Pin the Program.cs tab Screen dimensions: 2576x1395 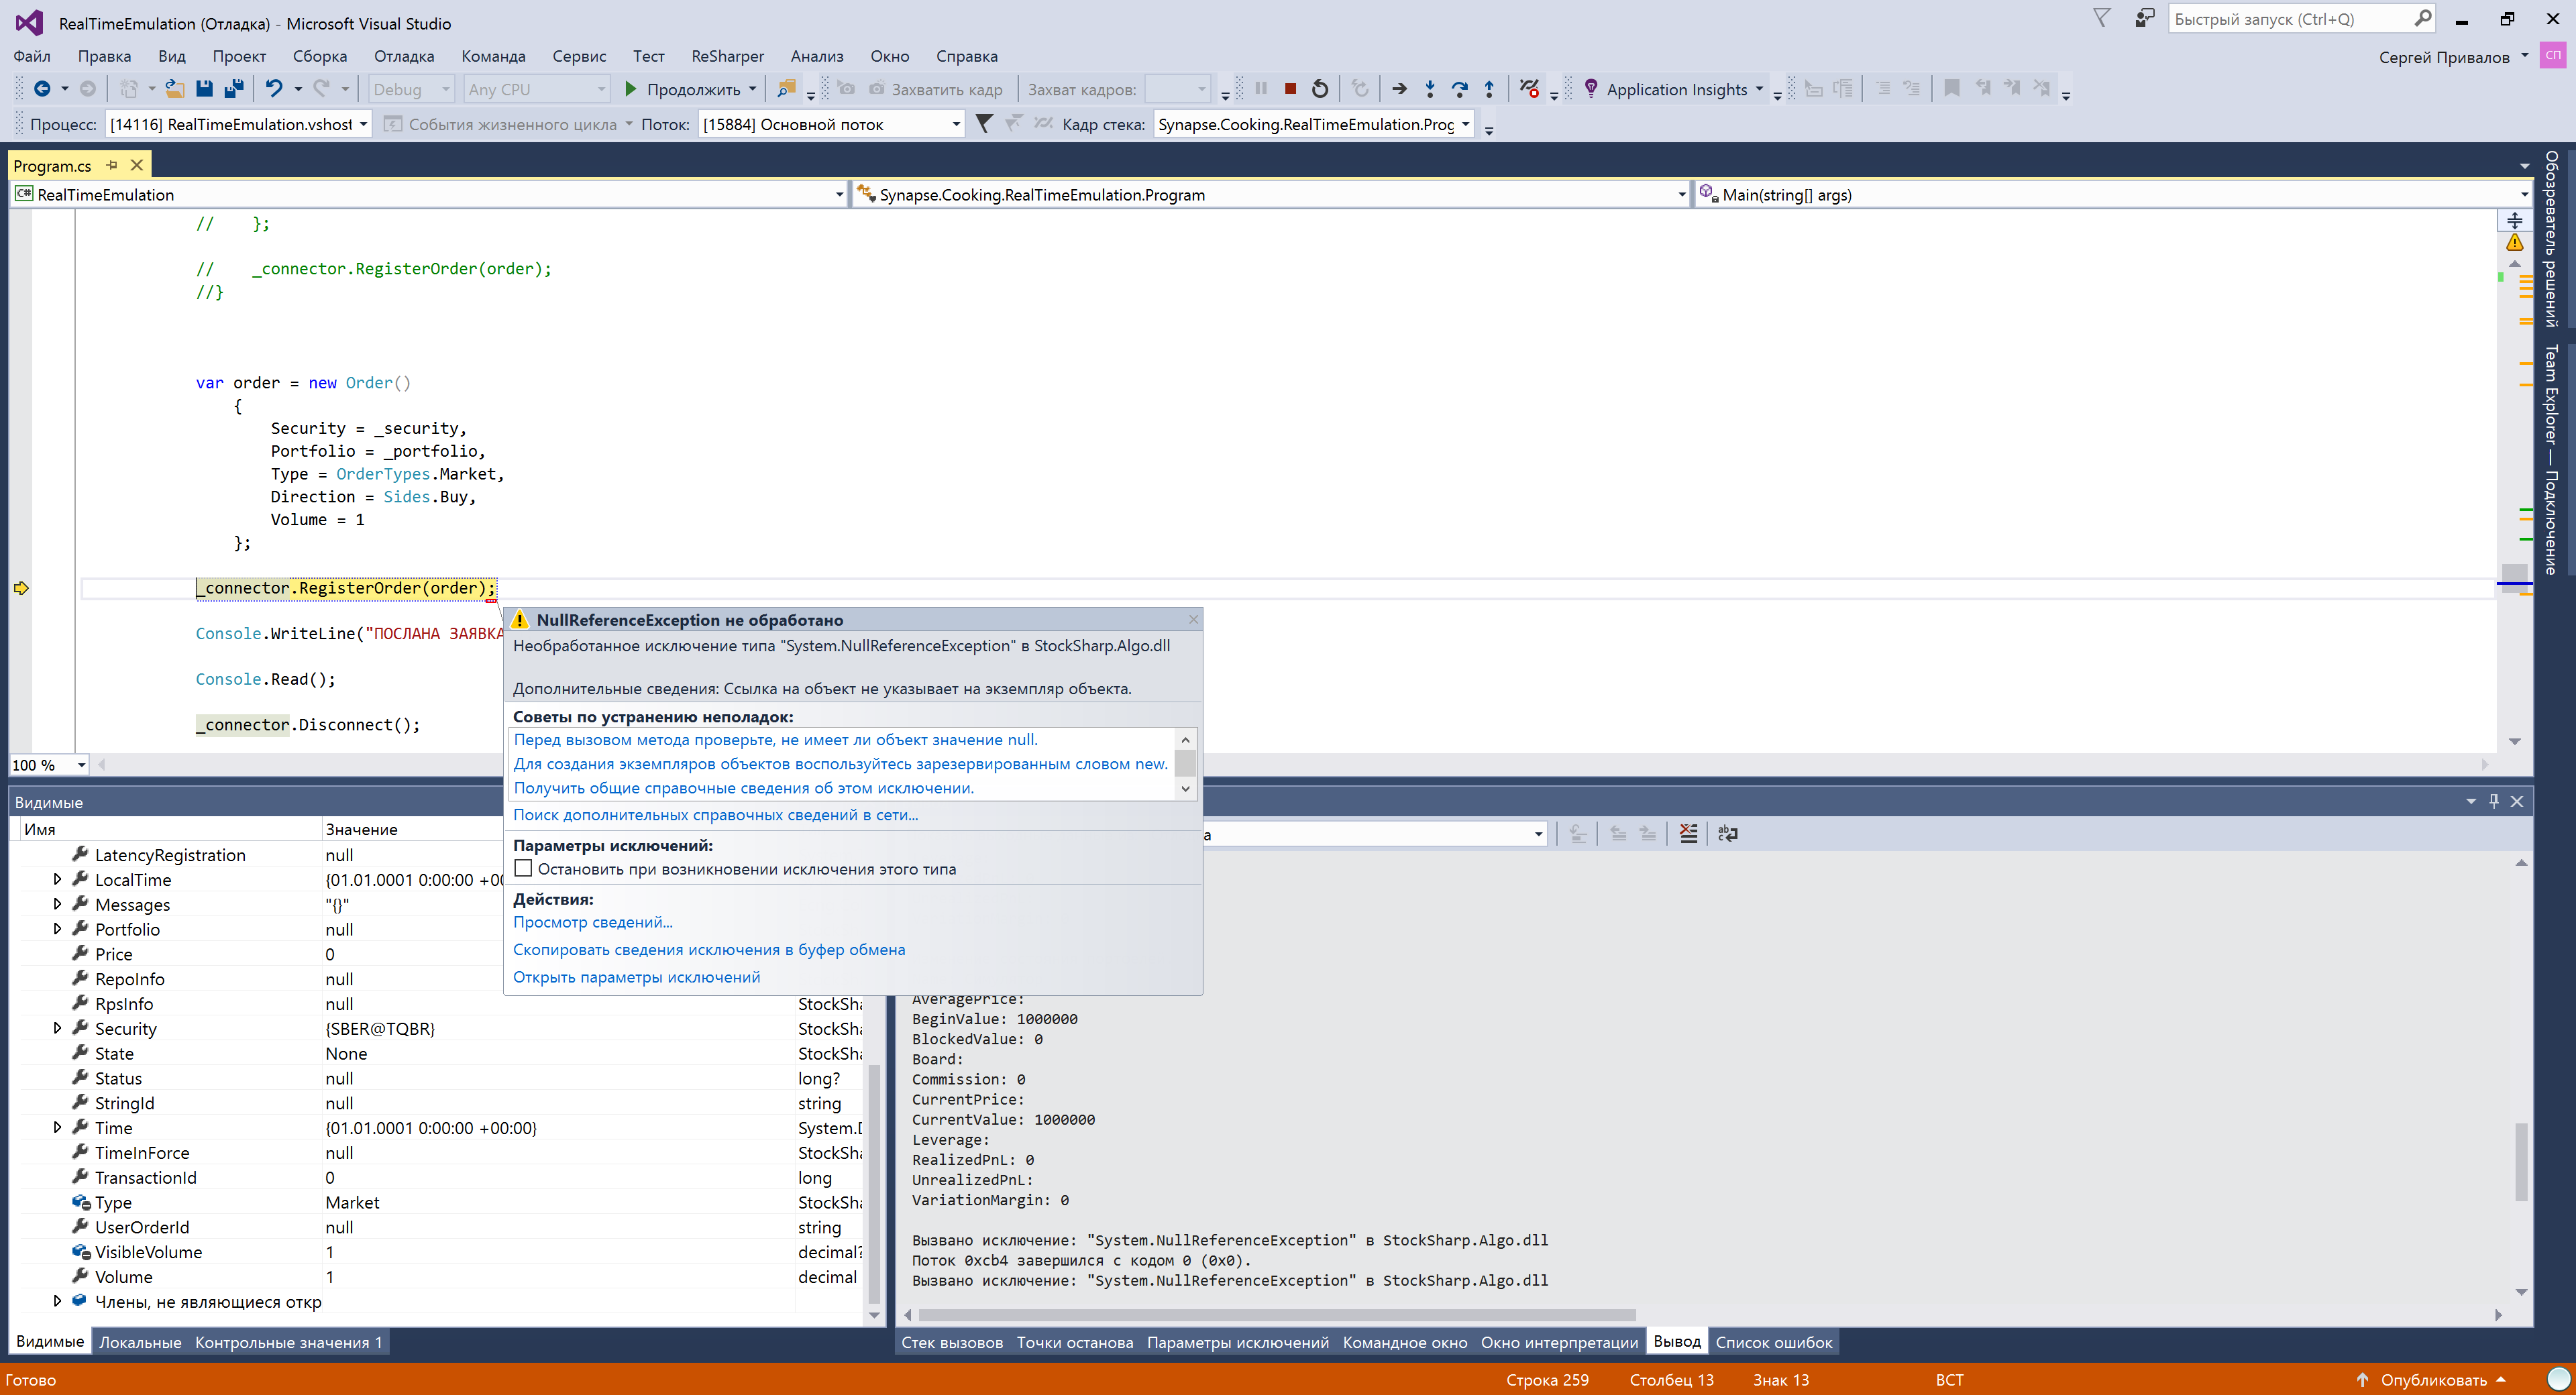click(112, 165)
